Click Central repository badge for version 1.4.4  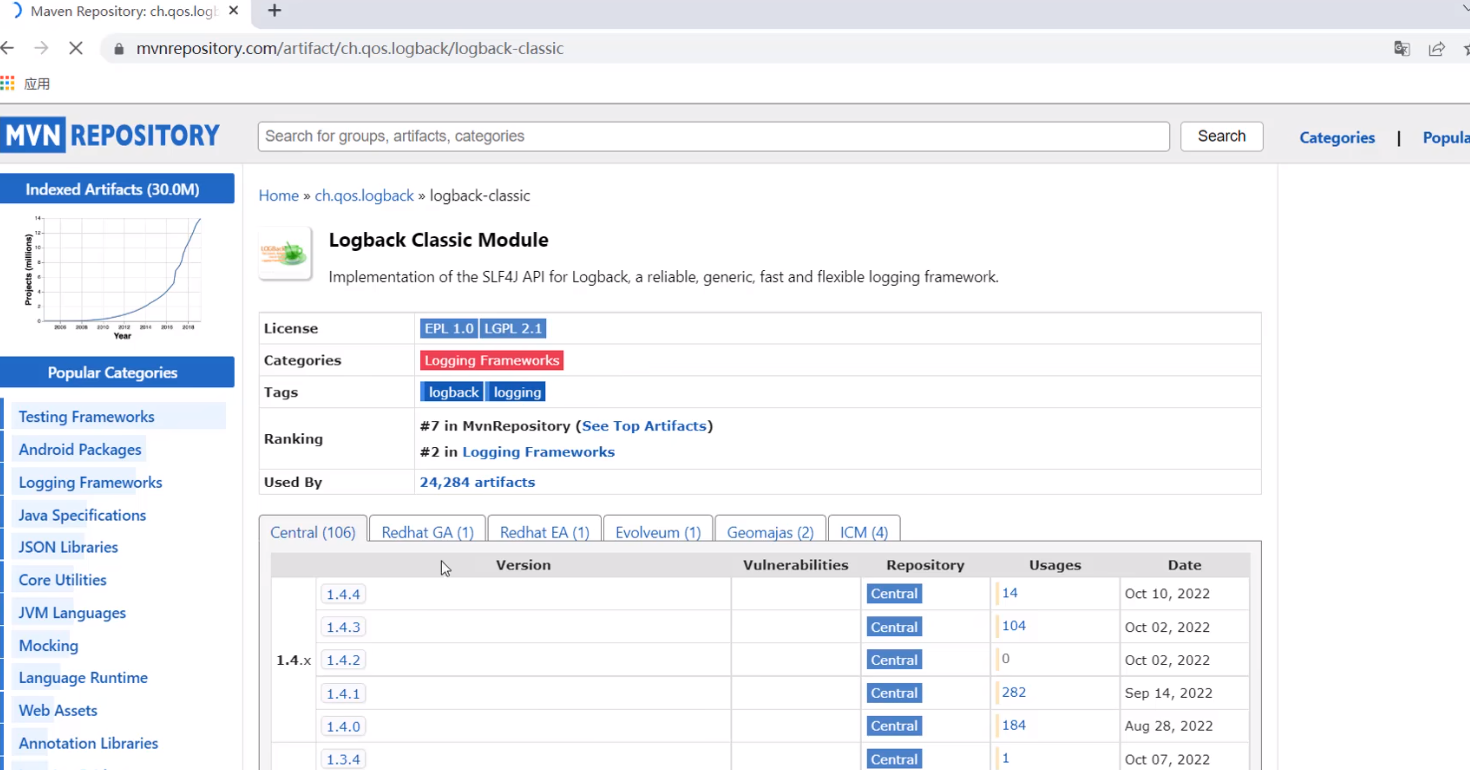pos(894,594)
